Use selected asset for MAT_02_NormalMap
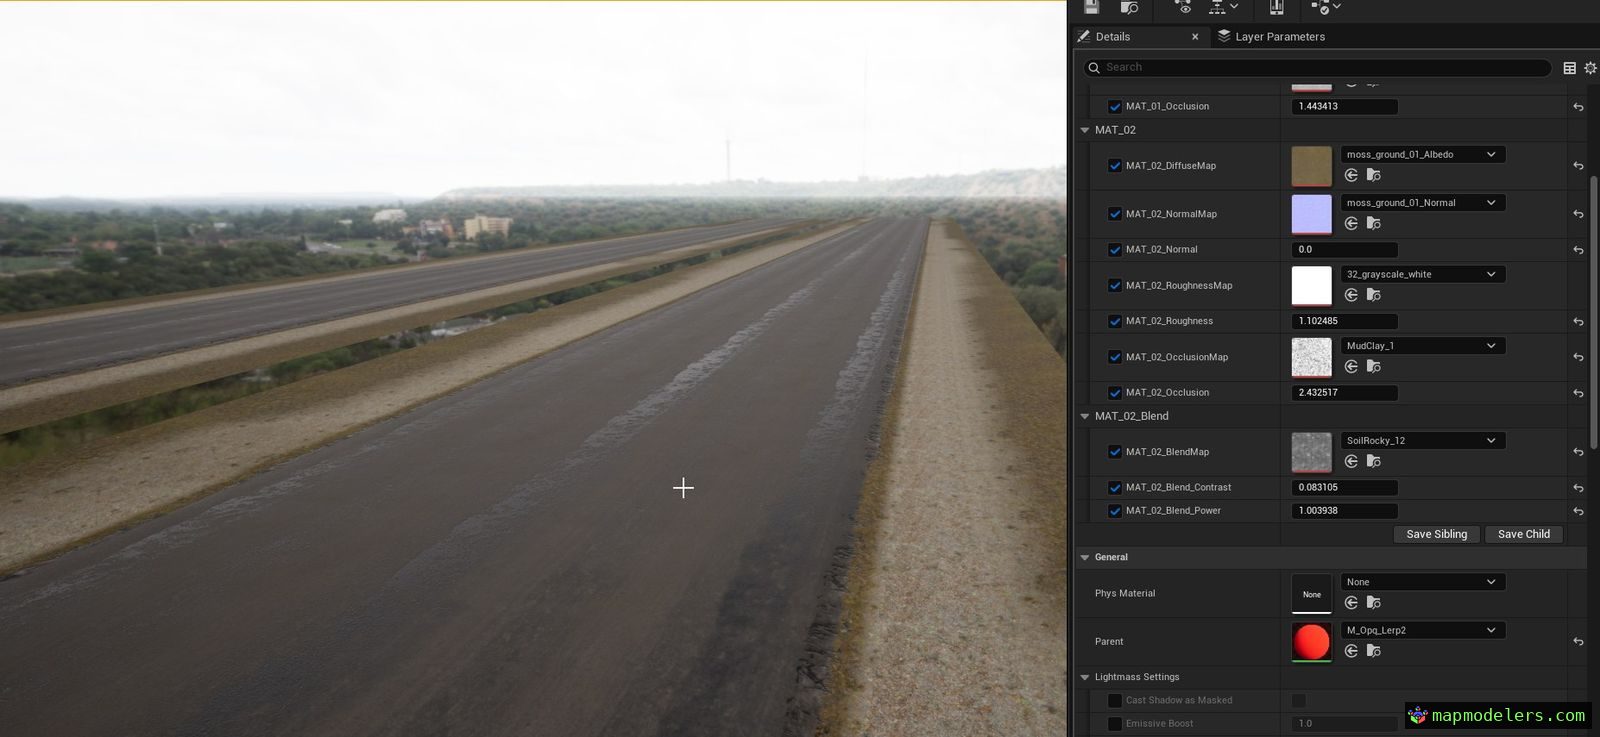Viewport: 1600px width, 737px height. 1351,223
